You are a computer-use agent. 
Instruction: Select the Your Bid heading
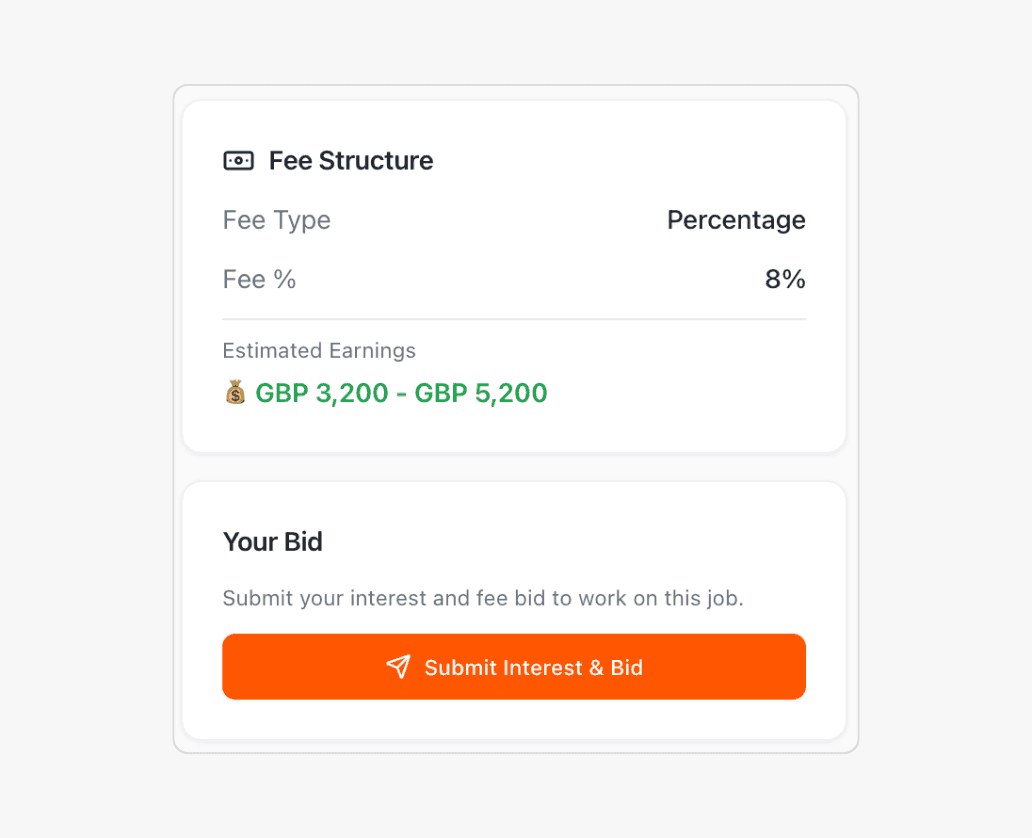pyautogui.click(x=272, y=542)
